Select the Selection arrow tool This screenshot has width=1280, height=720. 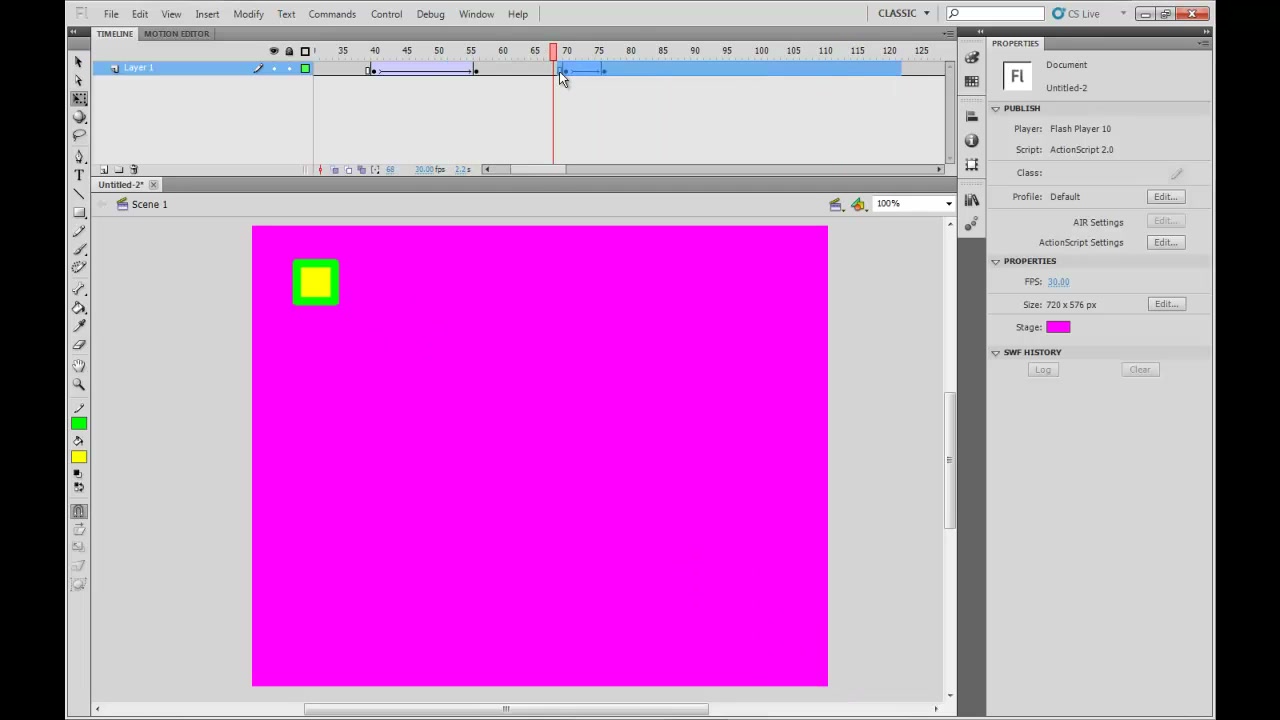point(79,62)
